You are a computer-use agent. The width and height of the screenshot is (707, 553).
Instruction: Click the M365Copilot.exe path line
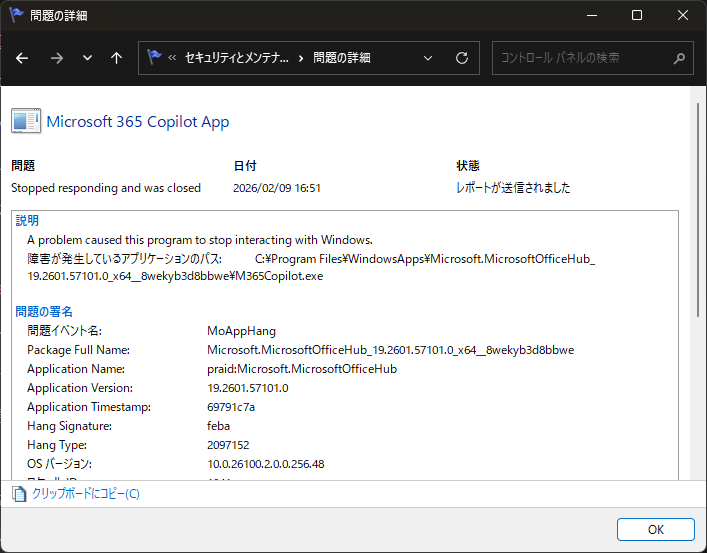pos(175,276)
